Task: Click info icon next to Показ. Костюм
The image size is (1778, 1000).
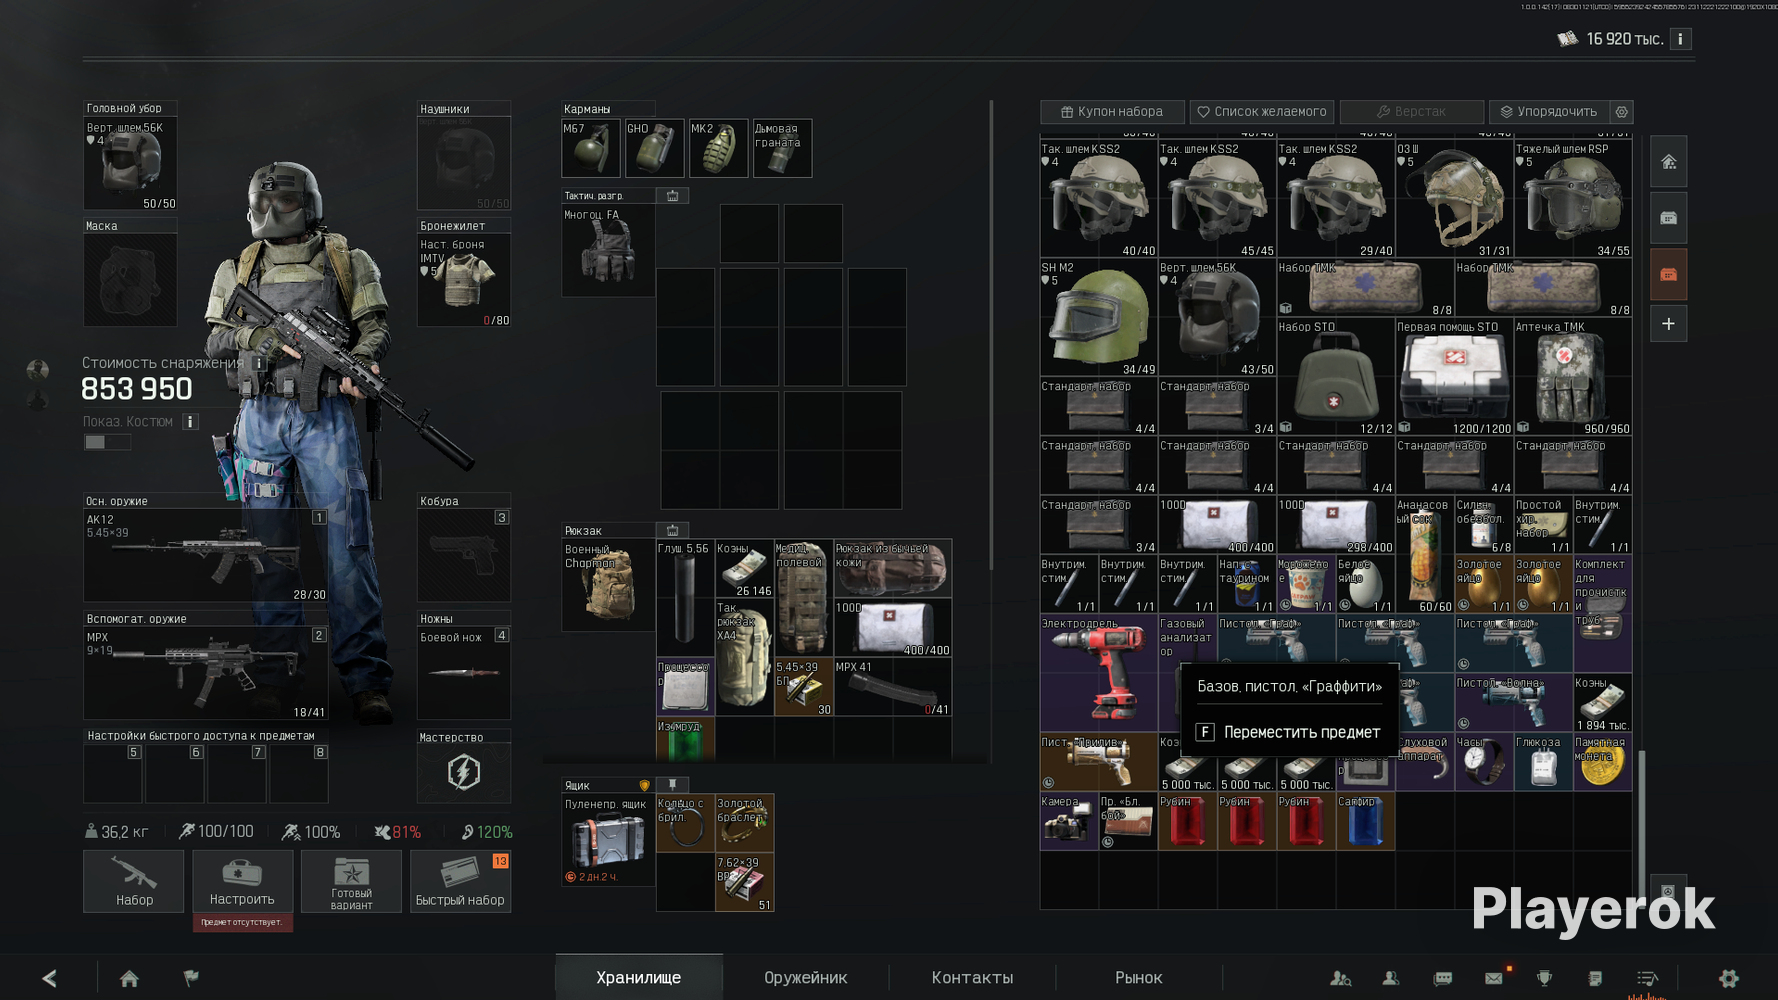Action: tap(190, 422)
